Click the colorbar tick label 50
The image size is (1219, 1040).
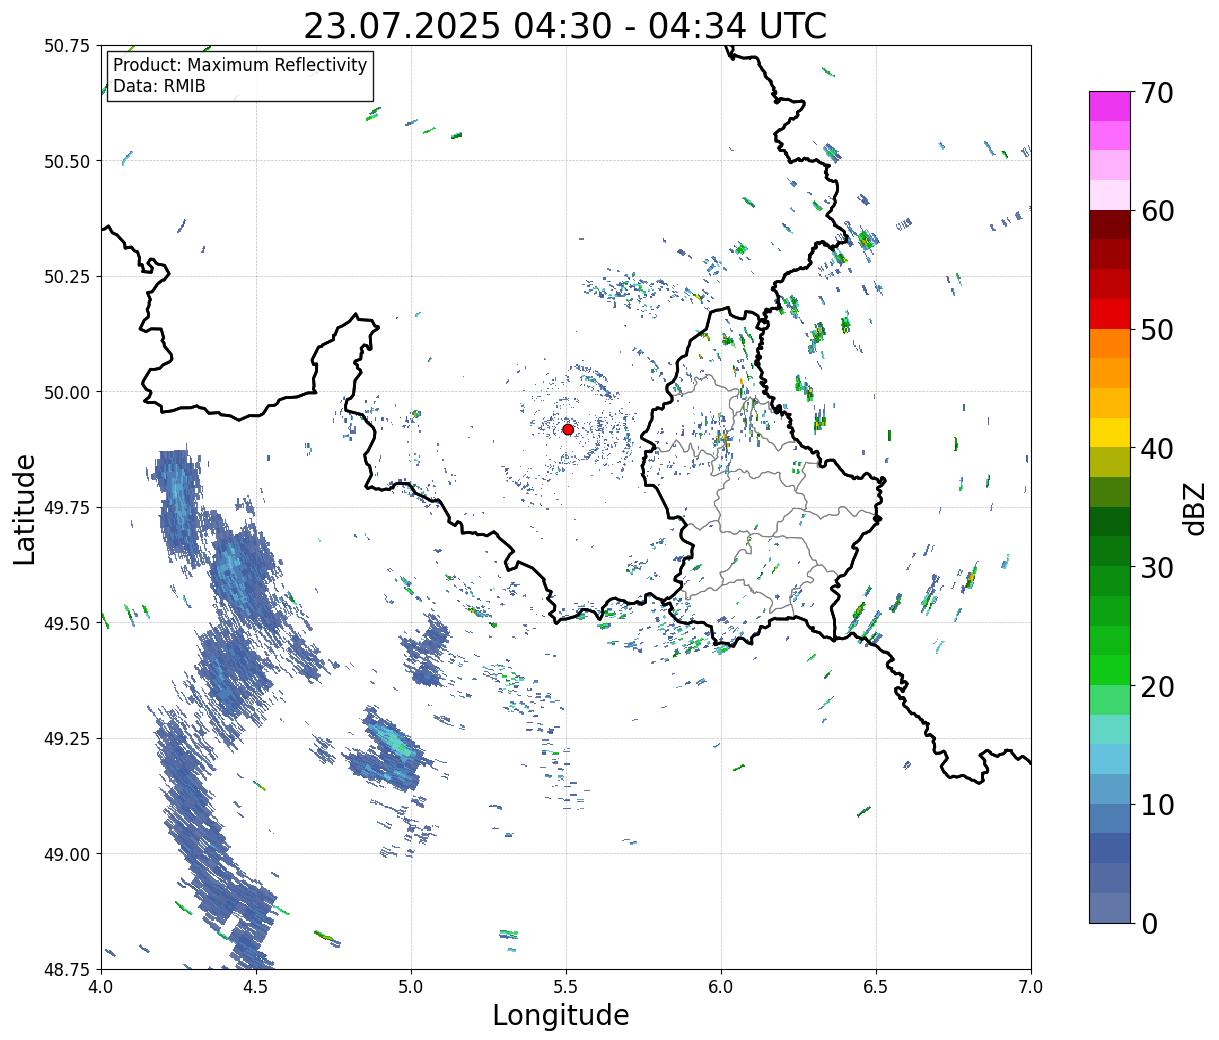tap(1157, 330)
